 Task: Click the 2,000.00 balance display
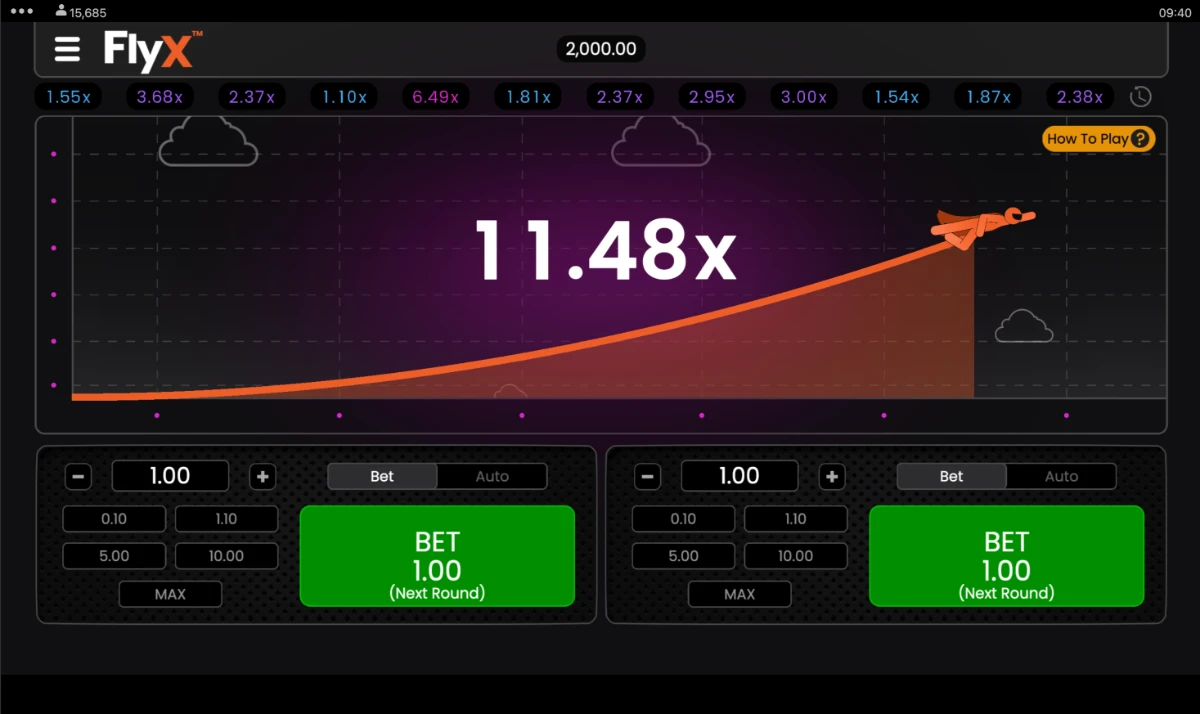601,49
